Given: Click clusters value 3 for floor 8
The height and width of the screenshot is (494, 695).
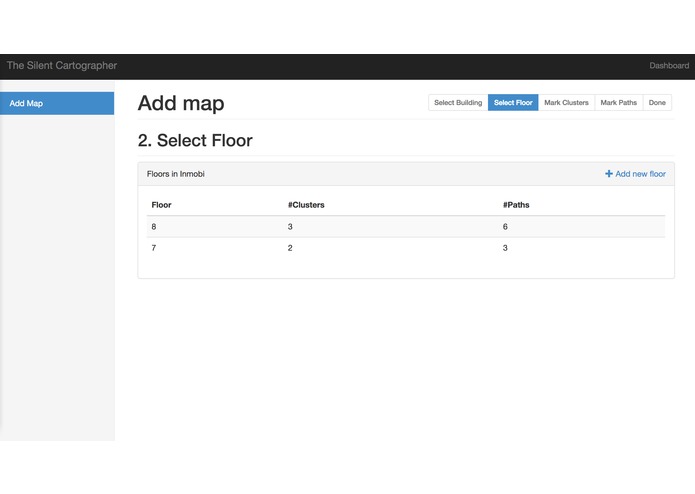Looking at the screenshot, I should [x=290, y=226].
